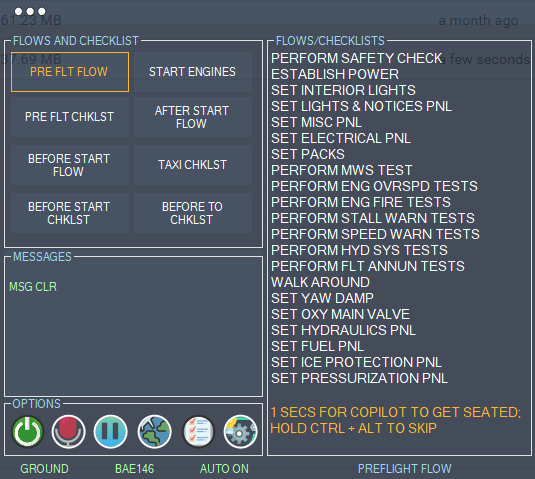The width and height of the screenshot is (535, 479).
Task: Select BEFORE TO CHKLST
Action: click(193, 213)
